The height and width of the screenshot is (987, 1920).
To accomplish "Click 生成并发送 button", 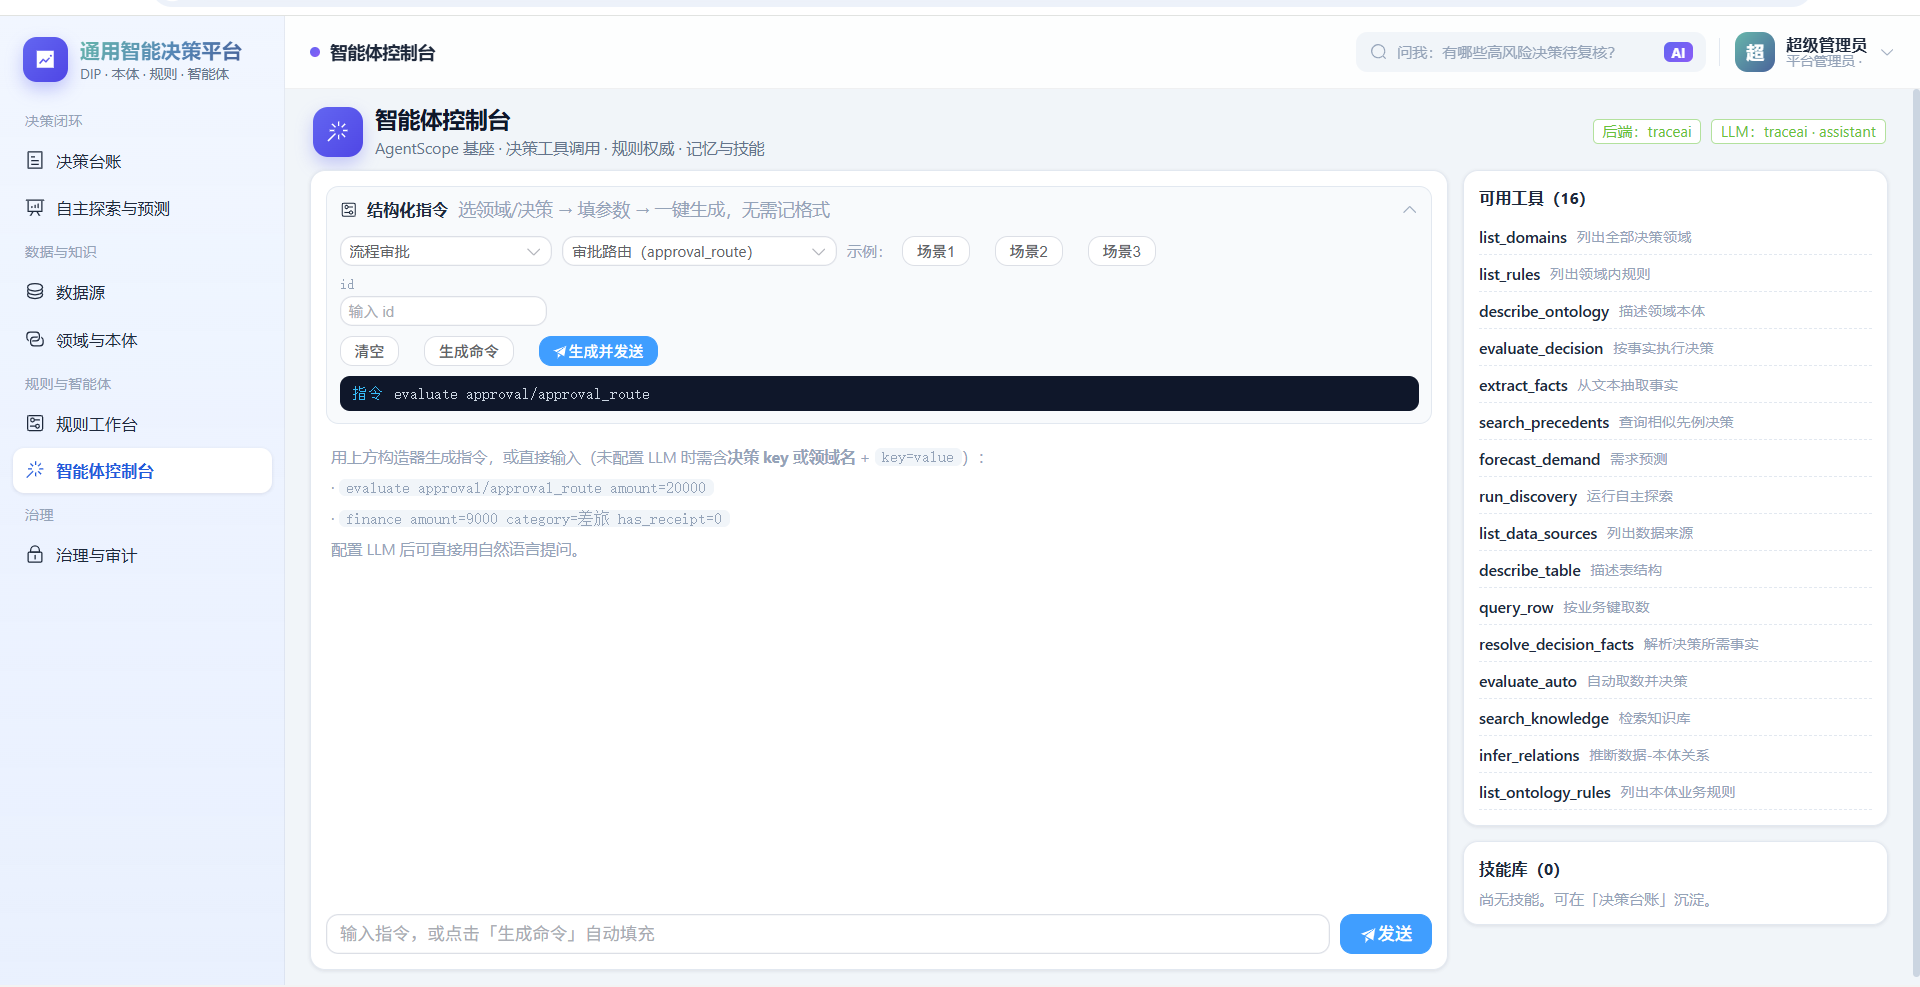I will pyautogui.click(x=598, y=352).
